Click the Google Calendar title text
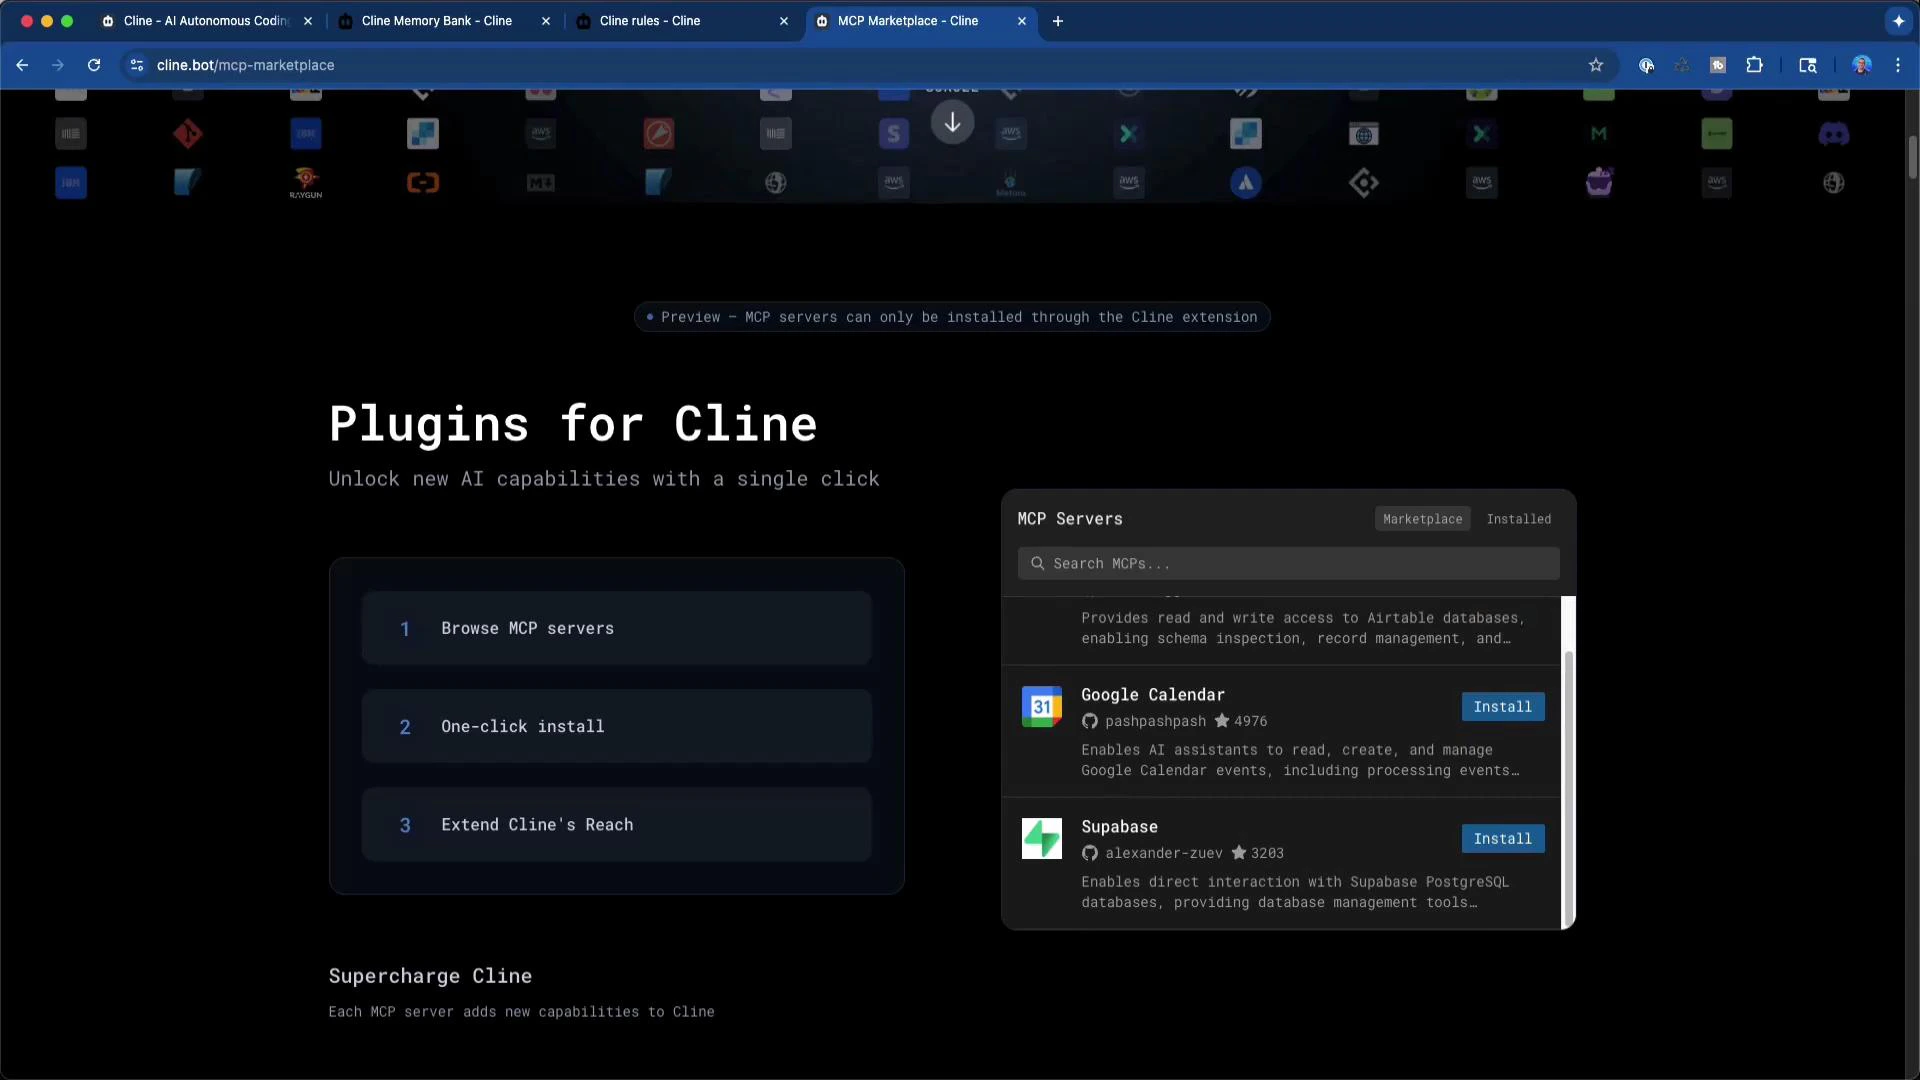This screenshot has width=1920, height=1080. pyautogui.click(x=1152, y=695)
